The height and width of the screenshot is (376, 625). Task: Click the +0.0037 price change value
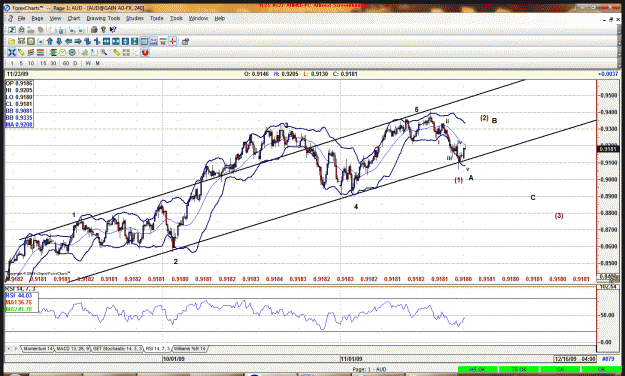point(608,74)
